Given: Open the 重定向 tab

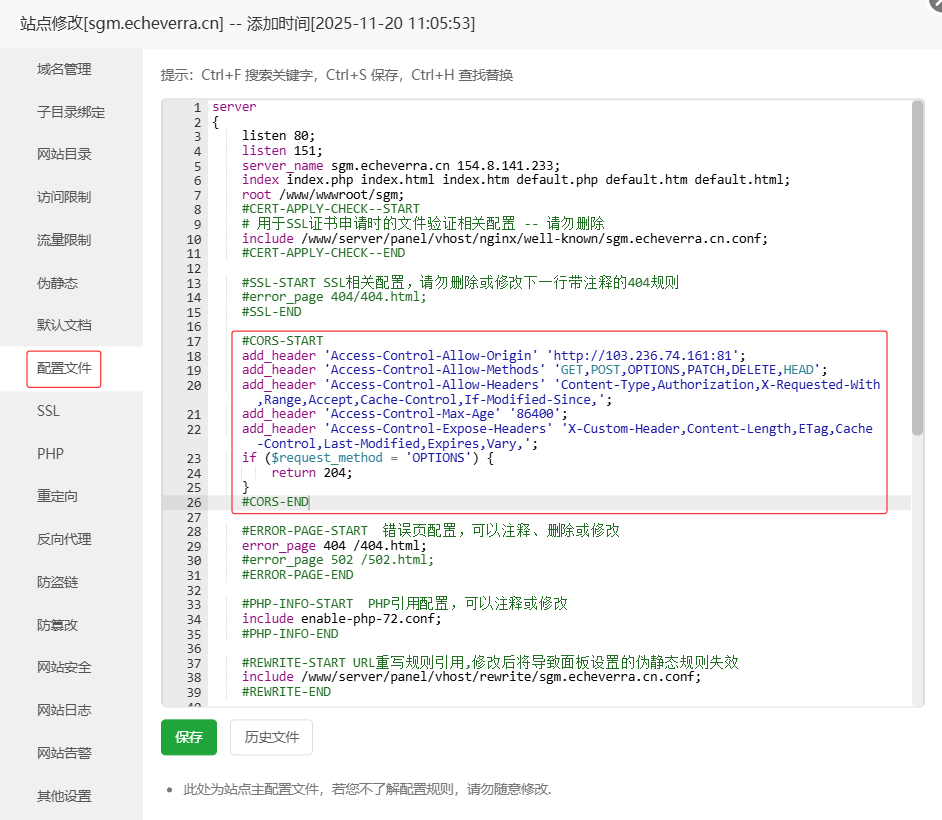Looking at the screenshot, I should point(57,496).
